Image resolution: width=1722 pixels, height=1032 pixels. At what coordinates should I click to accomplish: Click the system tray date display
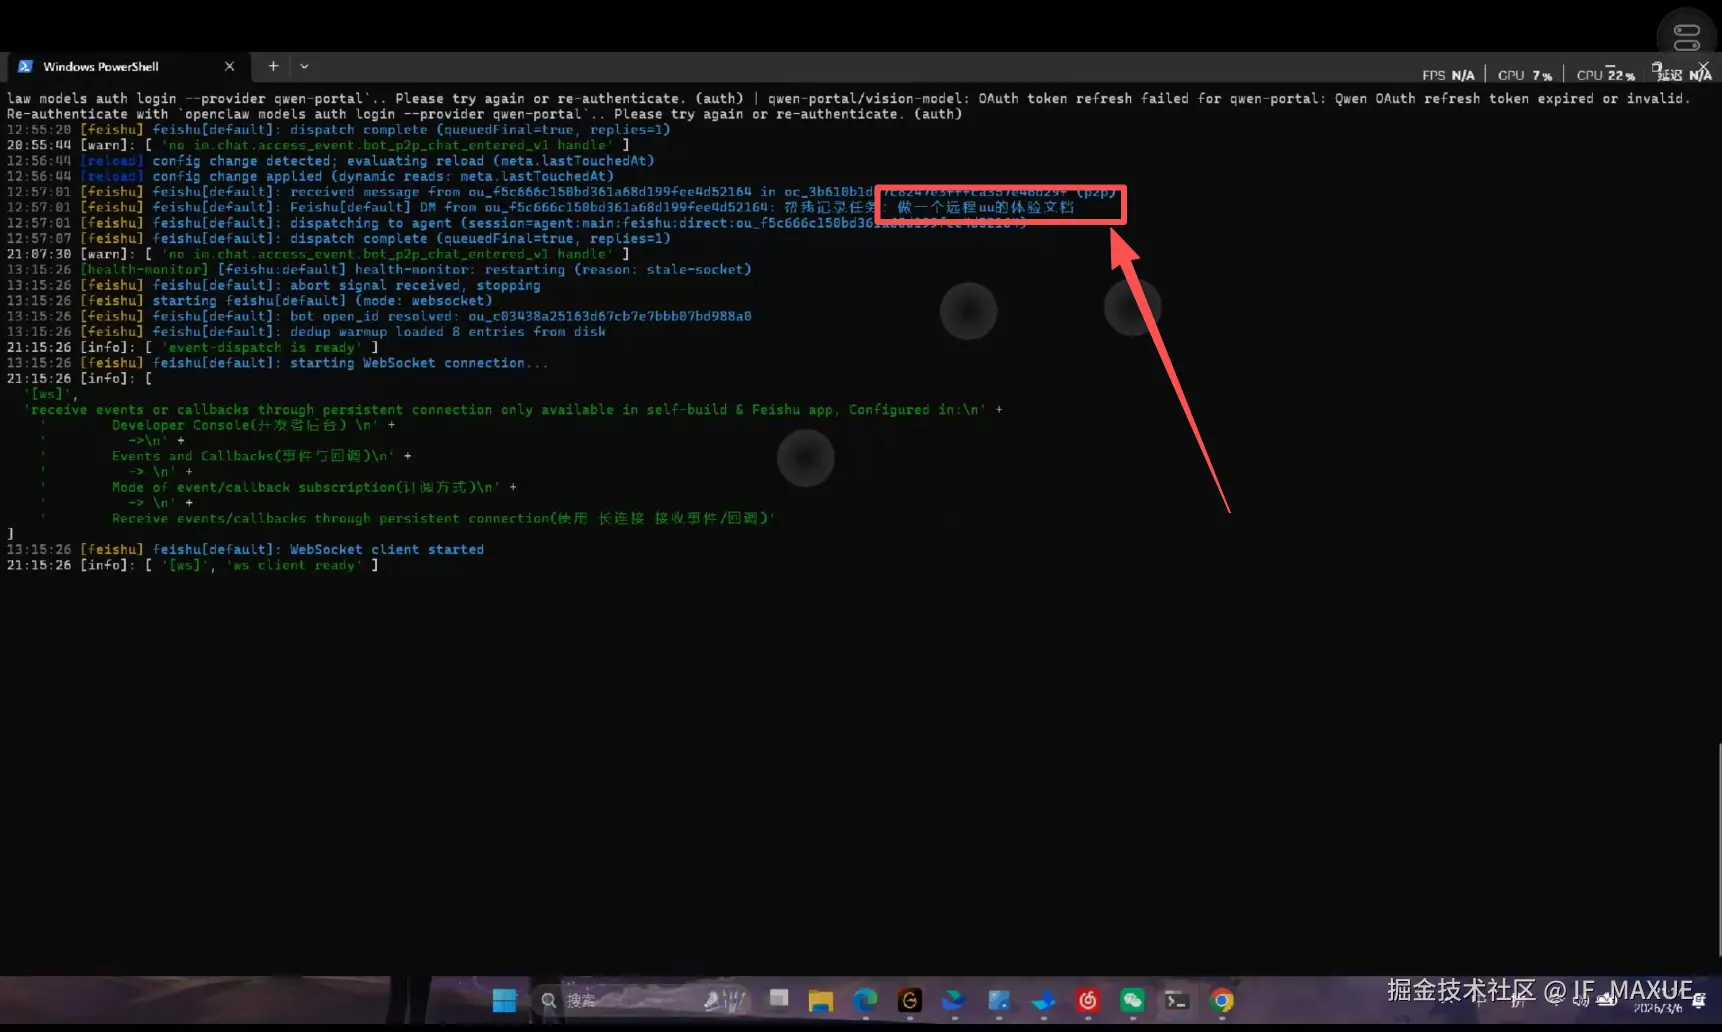click(1657, 1008)
